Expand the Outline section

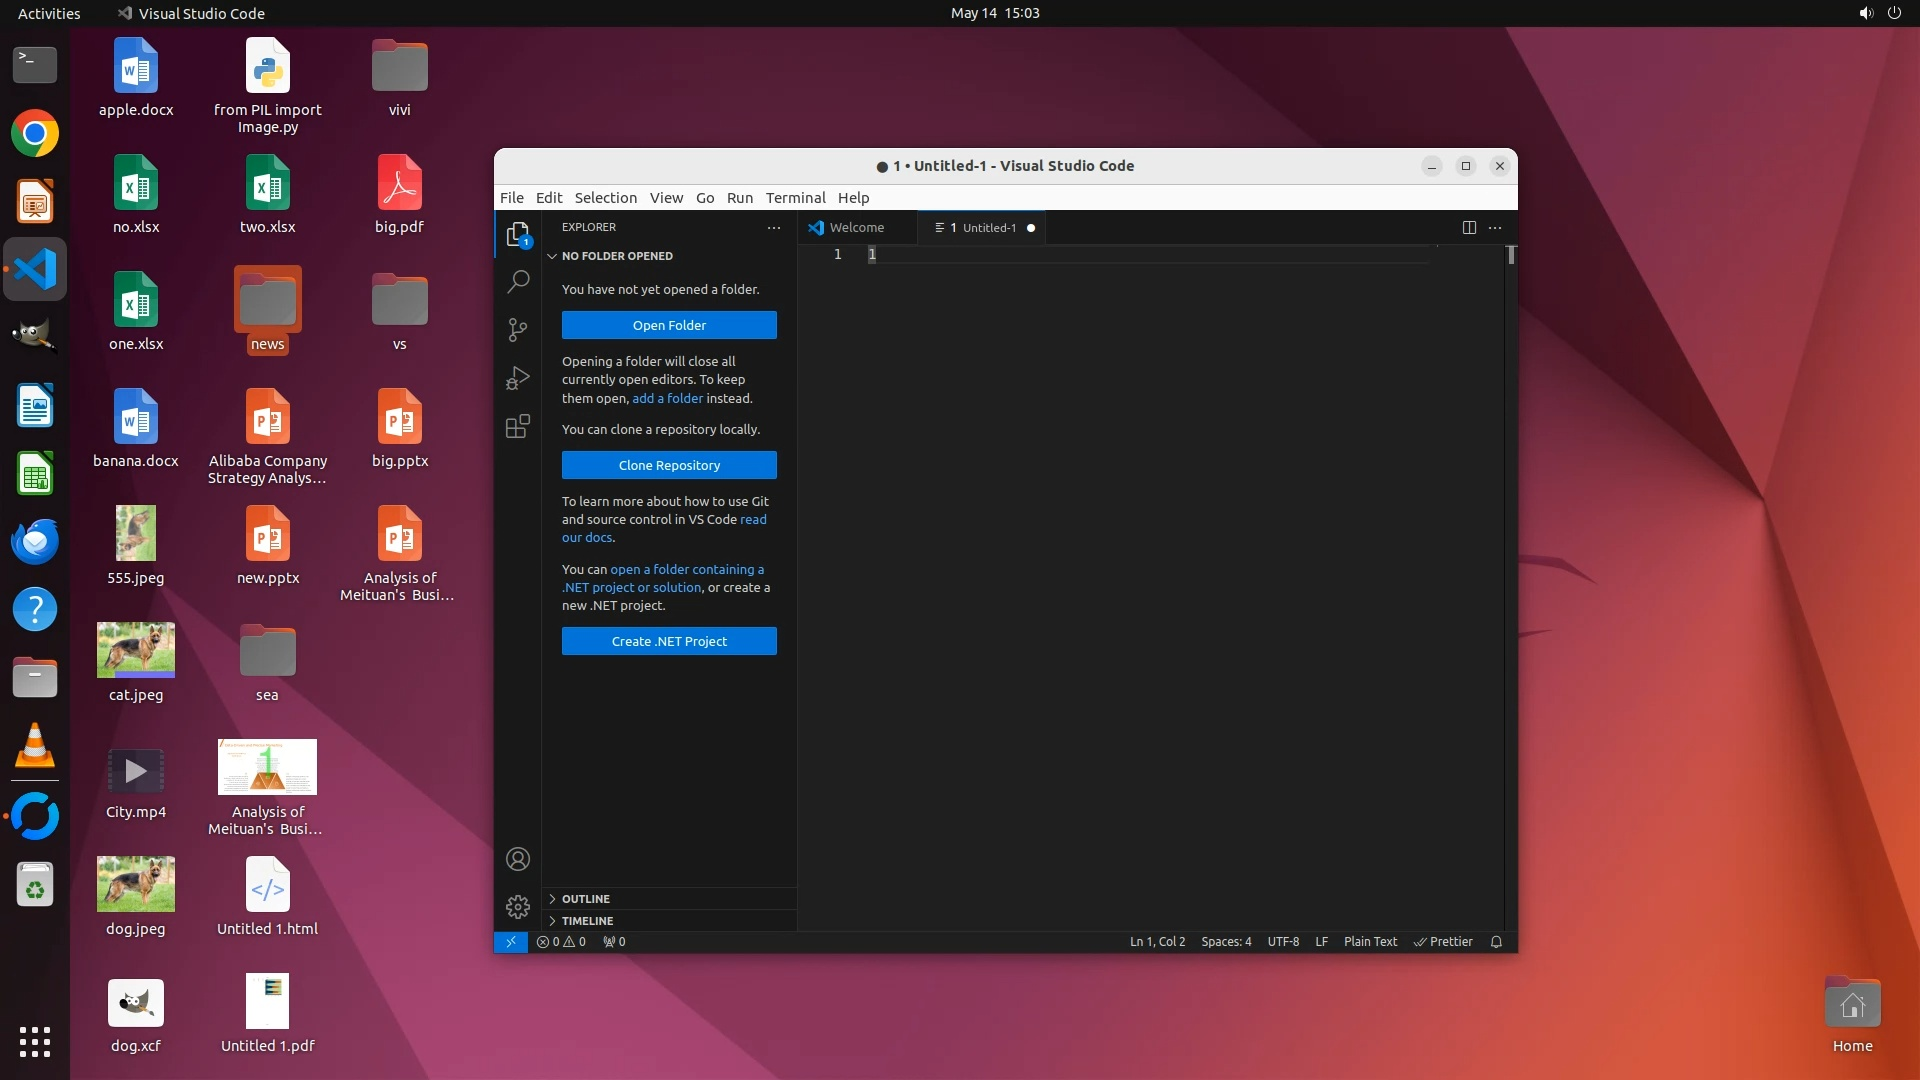[x=585, y=899]
